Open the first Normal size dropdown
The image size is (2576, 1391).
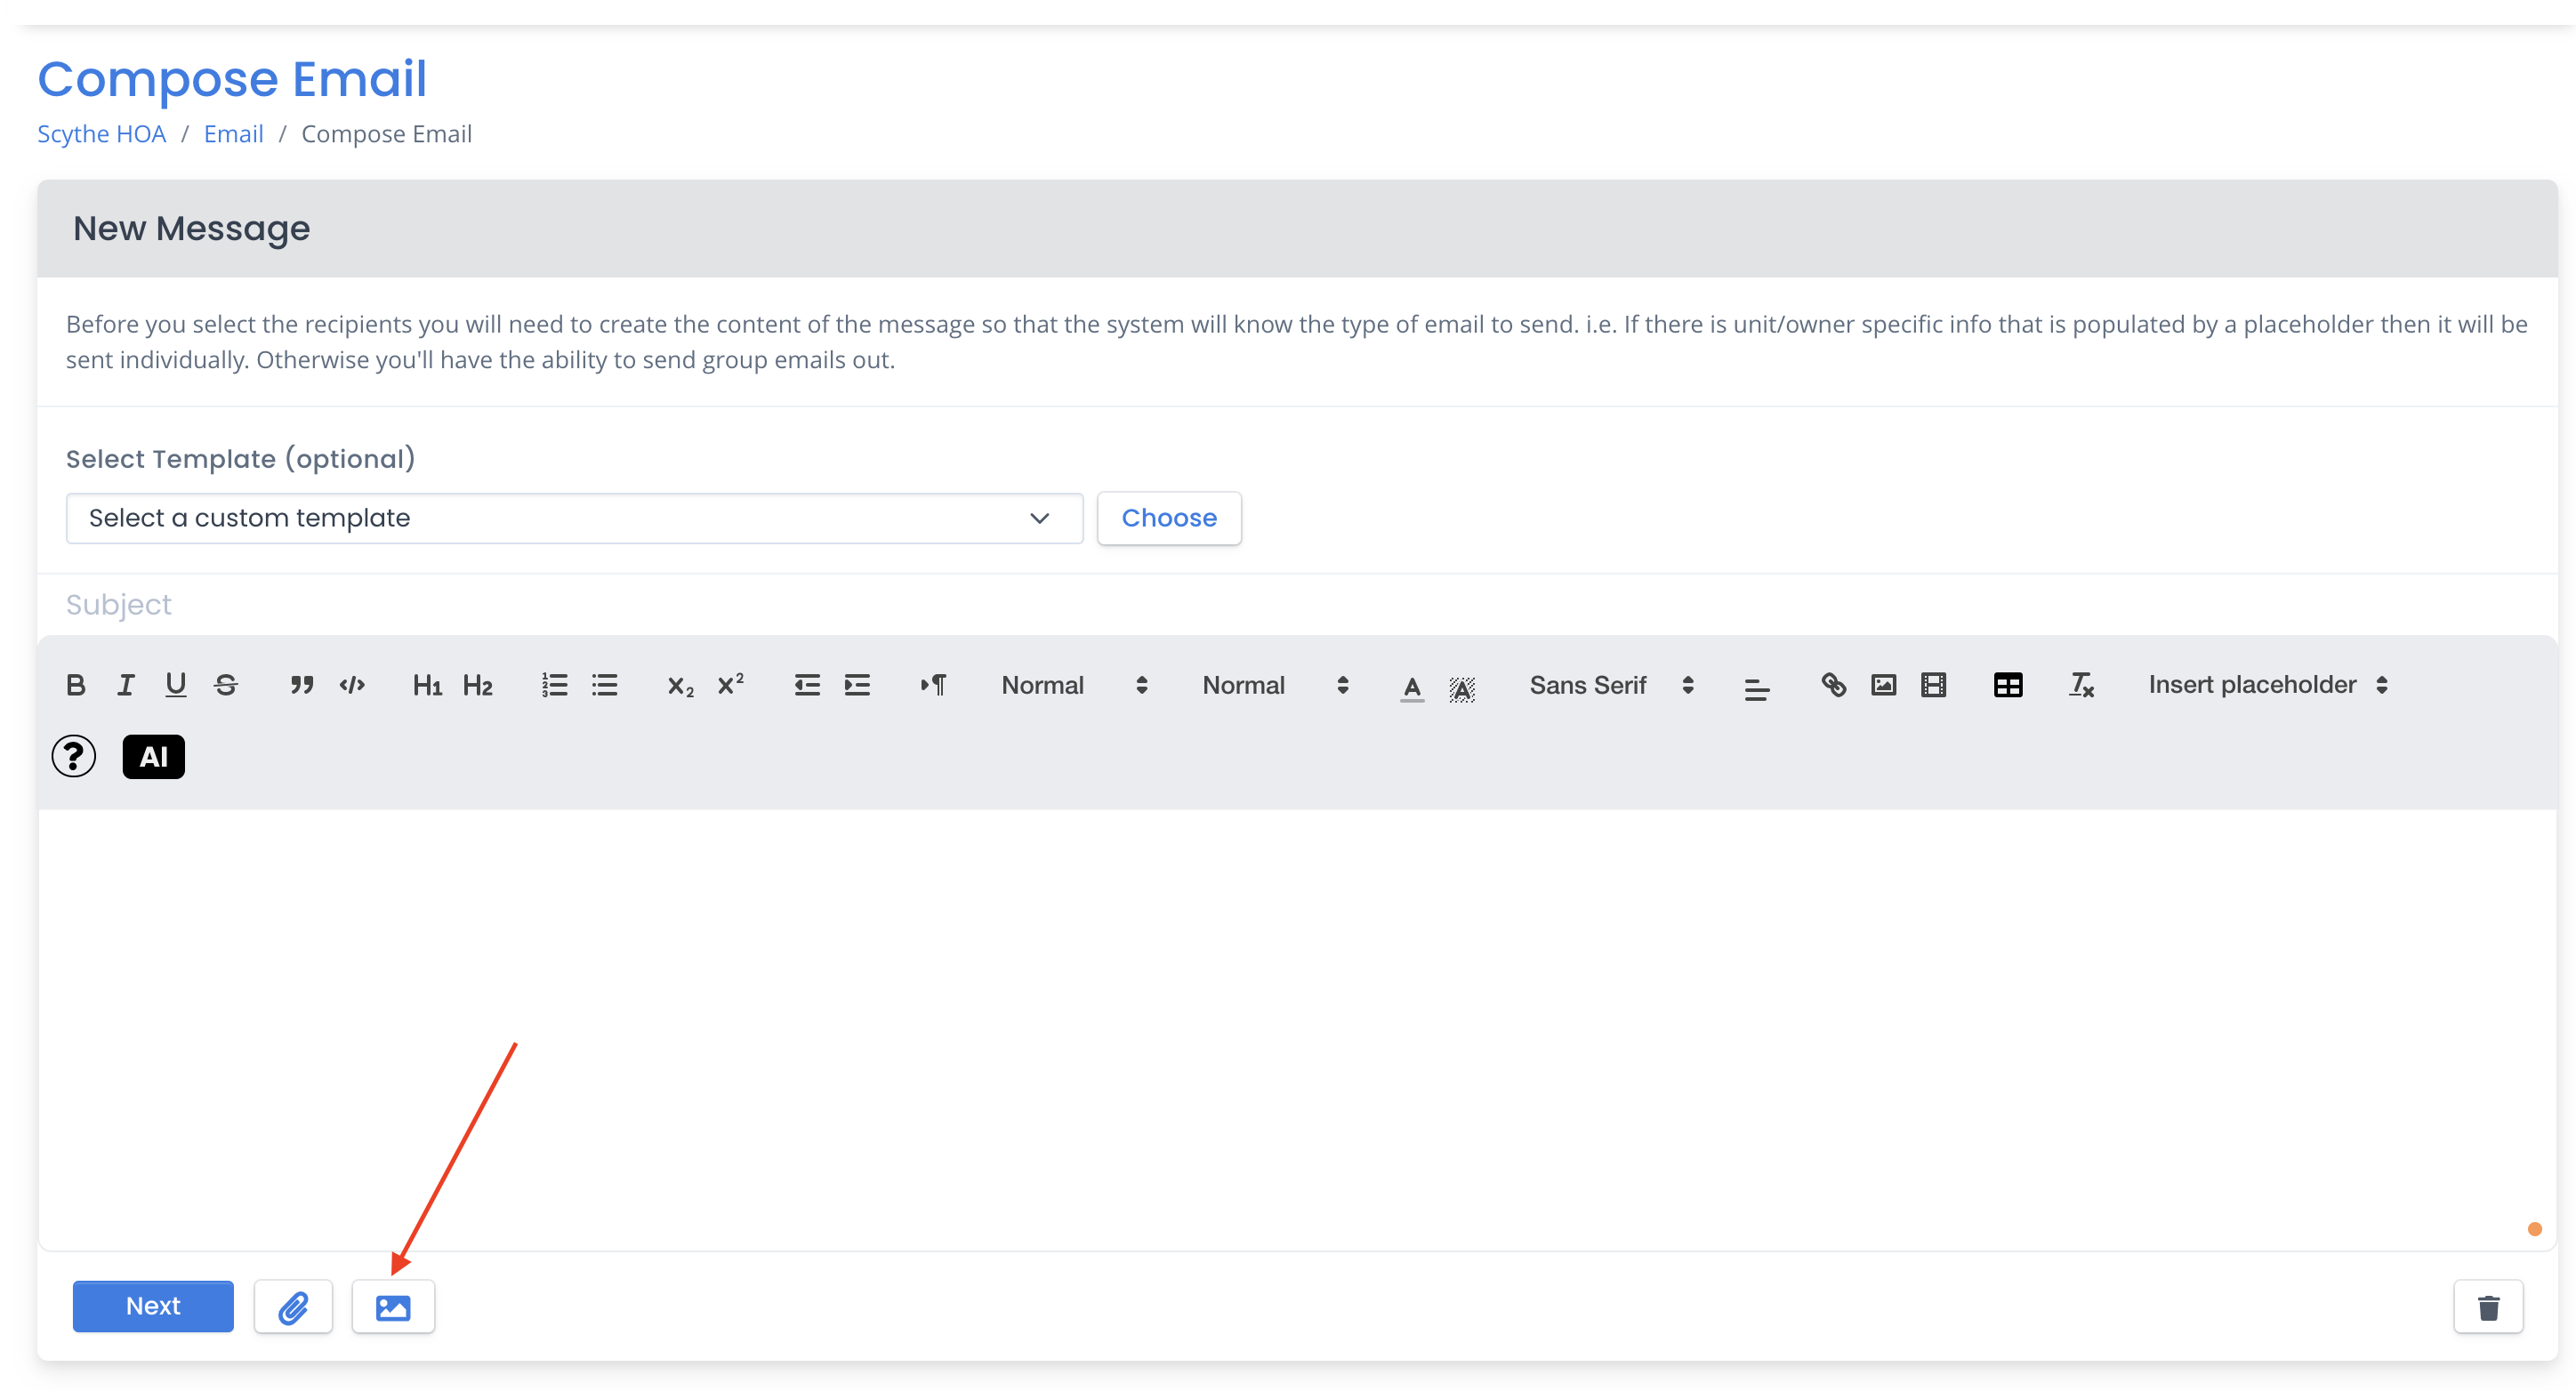click(1075, 685)
